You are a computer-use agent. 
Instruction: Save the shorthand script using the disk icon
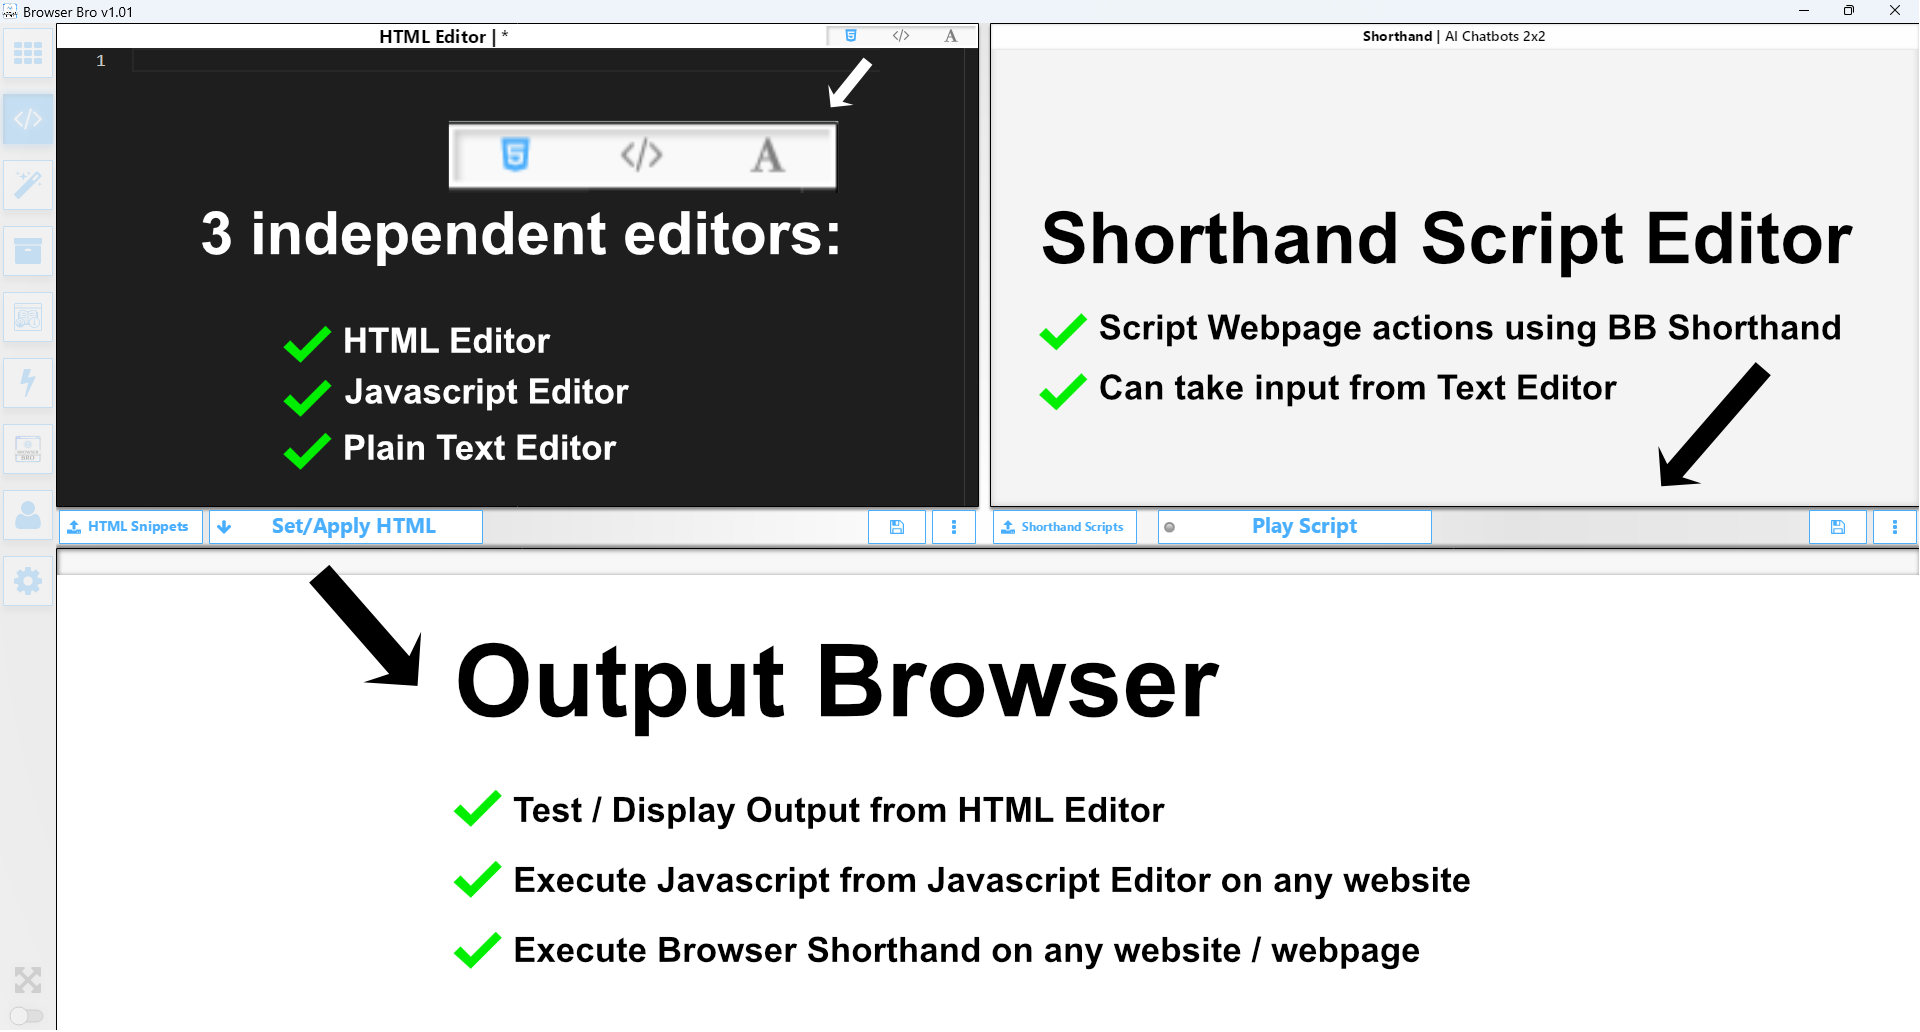(x=1838, y=526)
